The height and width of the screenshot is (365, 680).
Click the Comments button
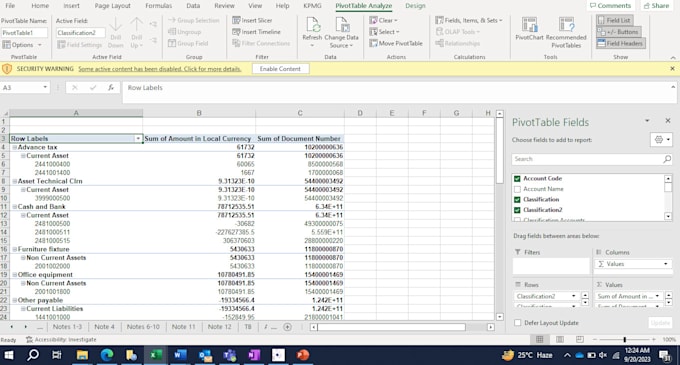611,6
